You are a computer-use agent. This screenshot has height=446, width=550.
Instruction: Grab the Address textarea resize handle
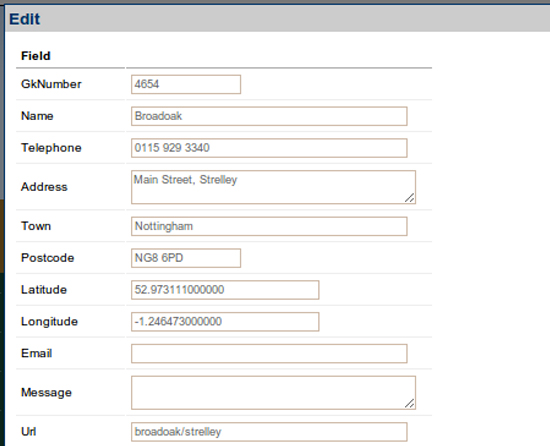[x=410, y=198]
